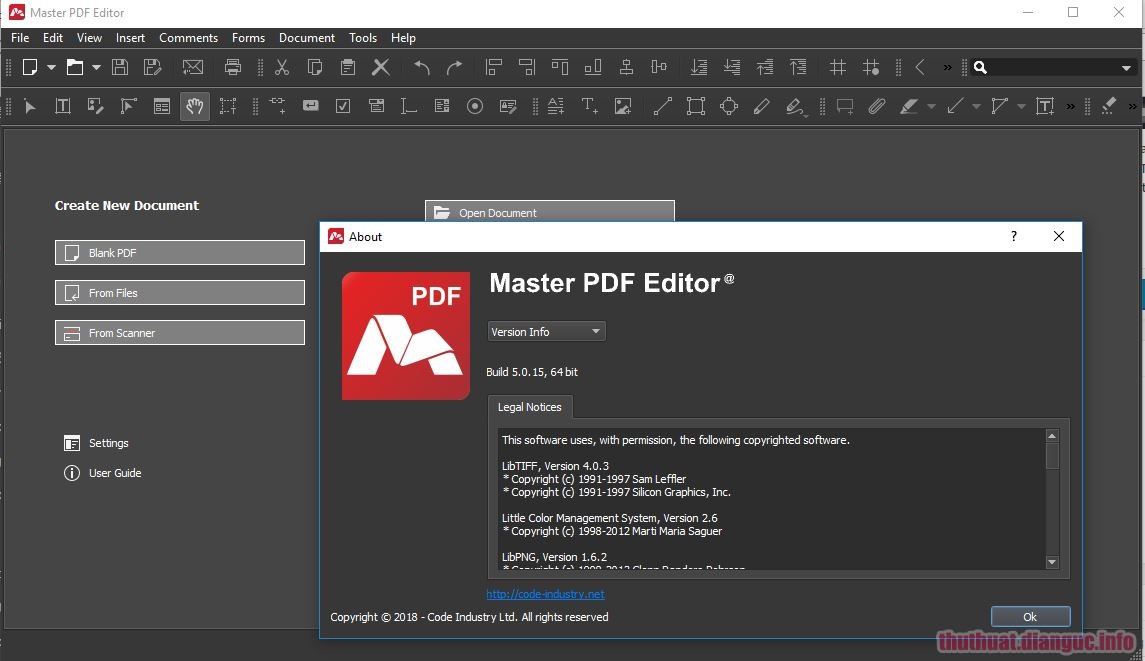This screenshot has width=1145, height=661.
Task: Choose the Rectangle drawing tool
Action: point(696,107)
